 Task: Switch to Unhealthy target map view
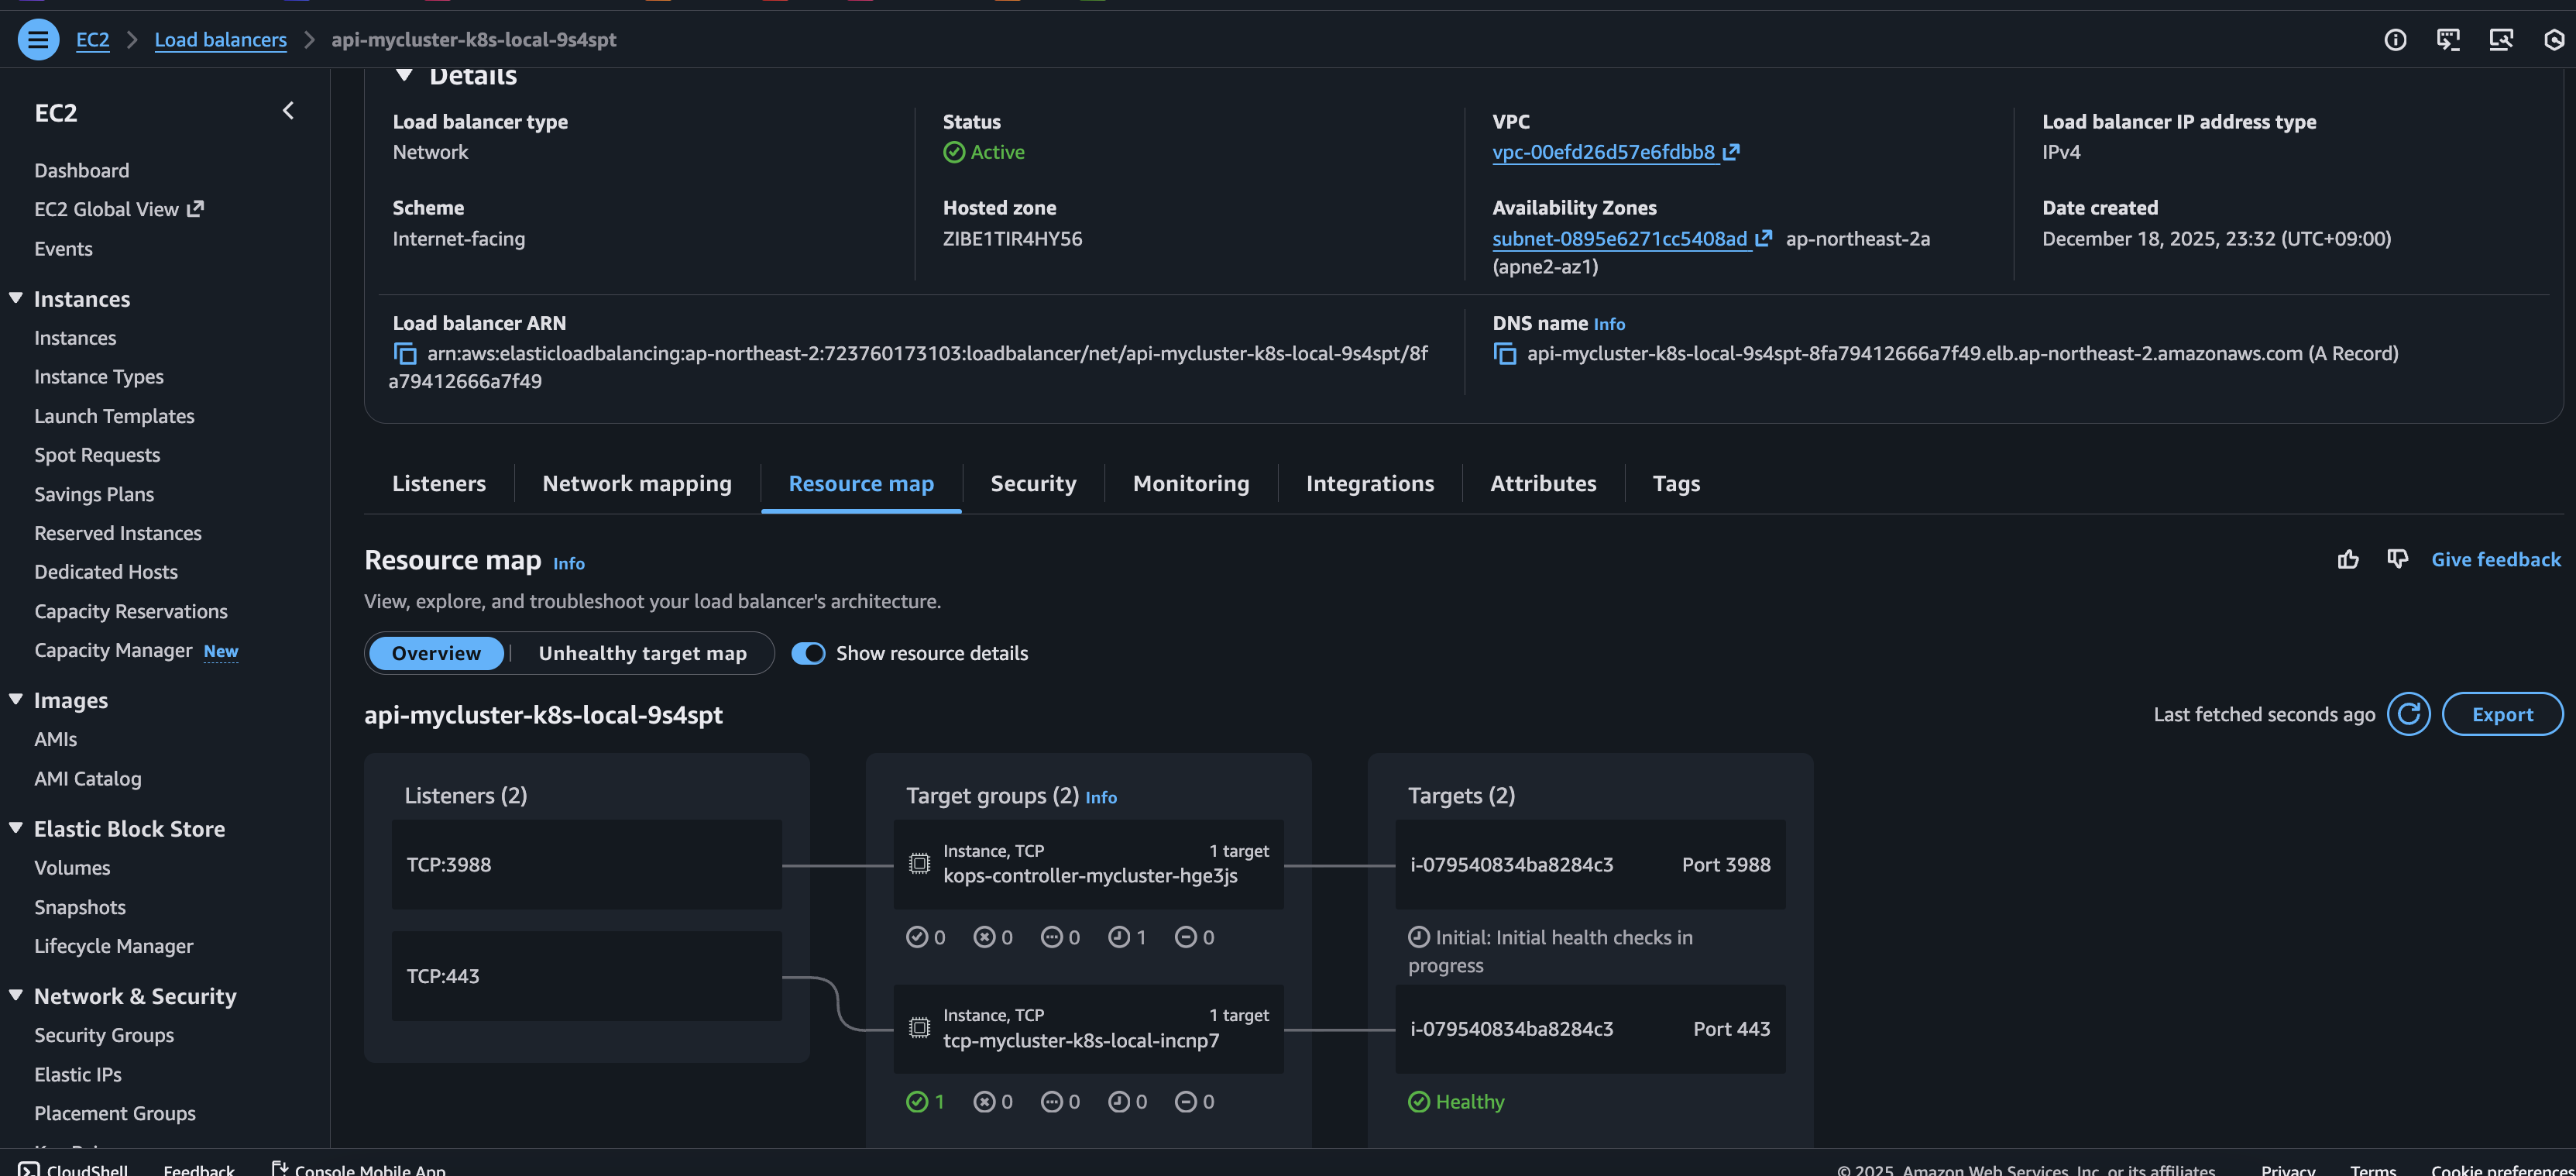point(642,653)
